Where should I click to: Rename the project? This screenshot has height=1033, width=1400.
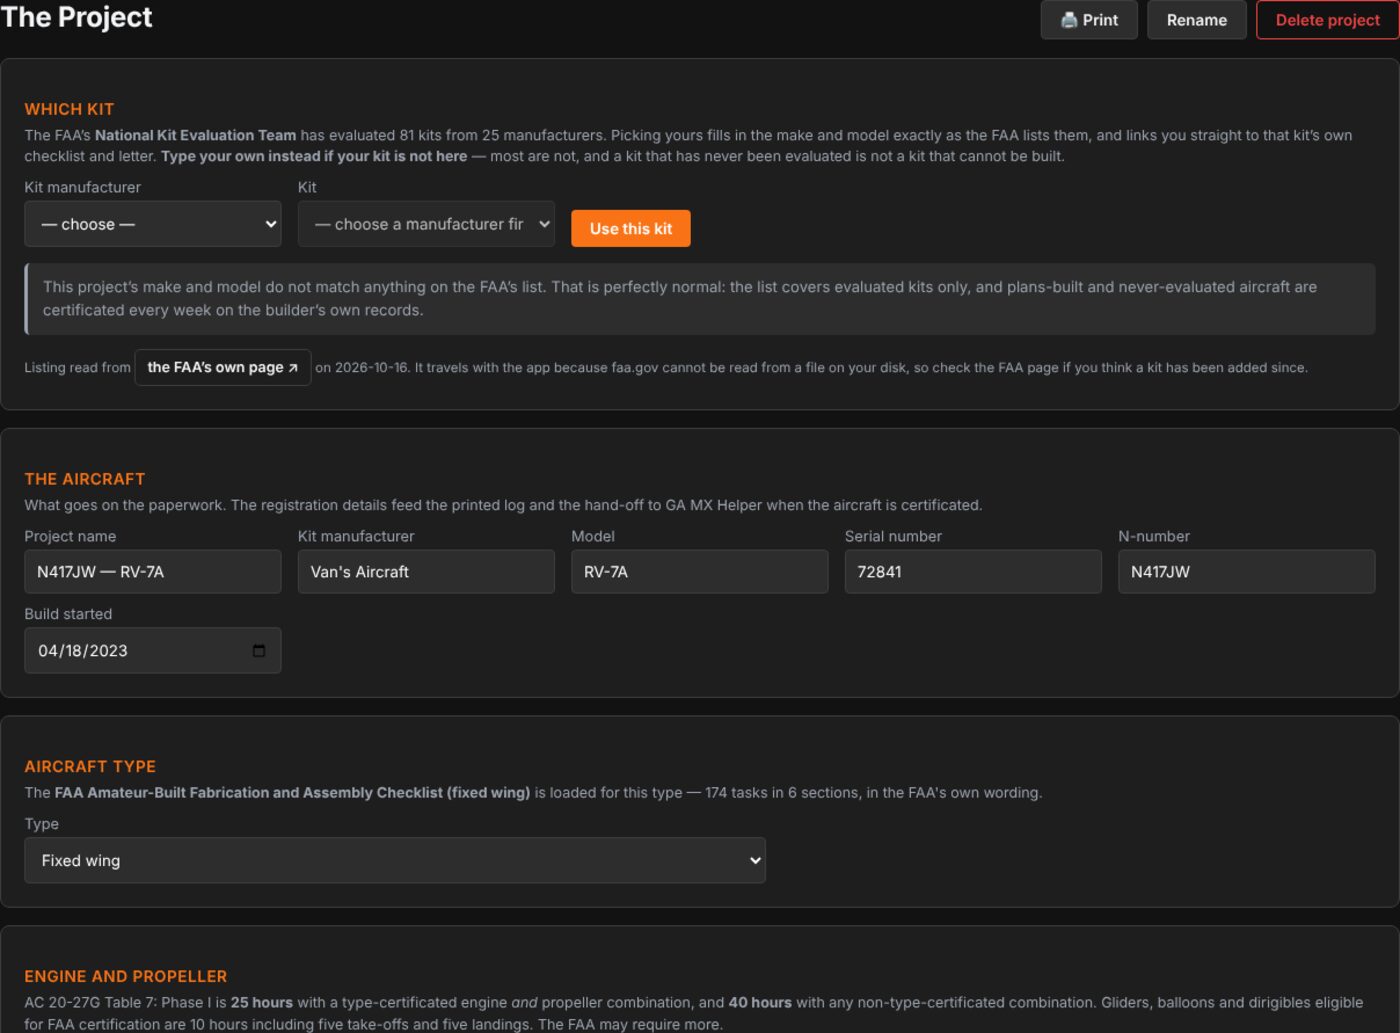[x=1197, y=20]
